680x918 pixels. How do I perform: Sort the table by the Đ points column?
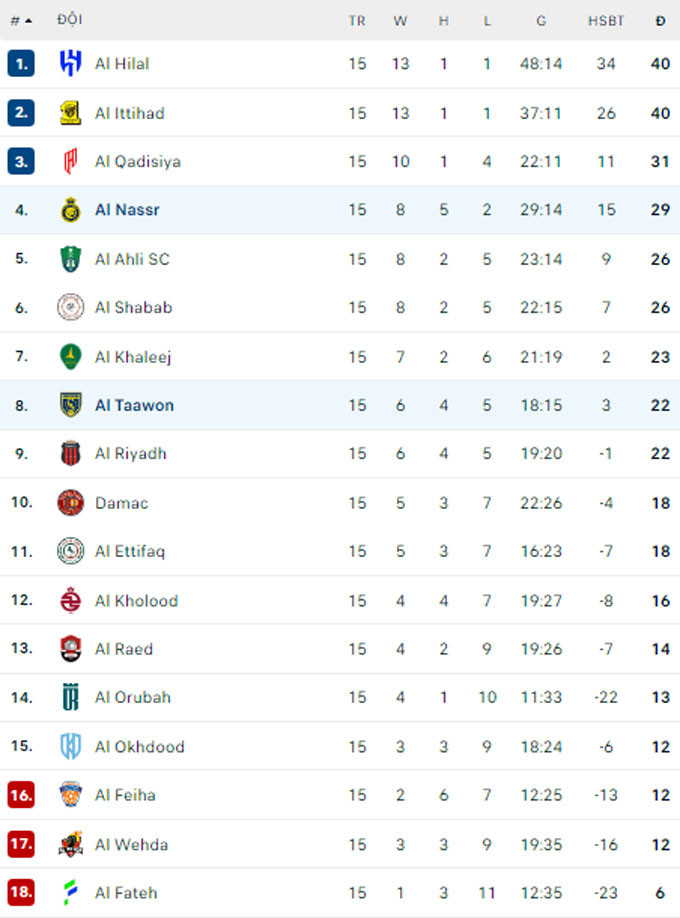(657, 18)
